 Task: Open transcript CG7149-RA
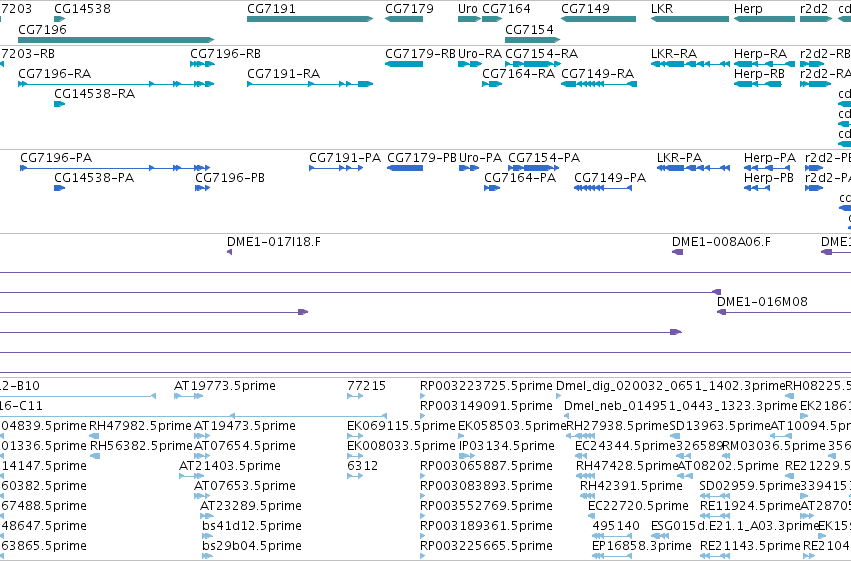[x=597, y=74]
